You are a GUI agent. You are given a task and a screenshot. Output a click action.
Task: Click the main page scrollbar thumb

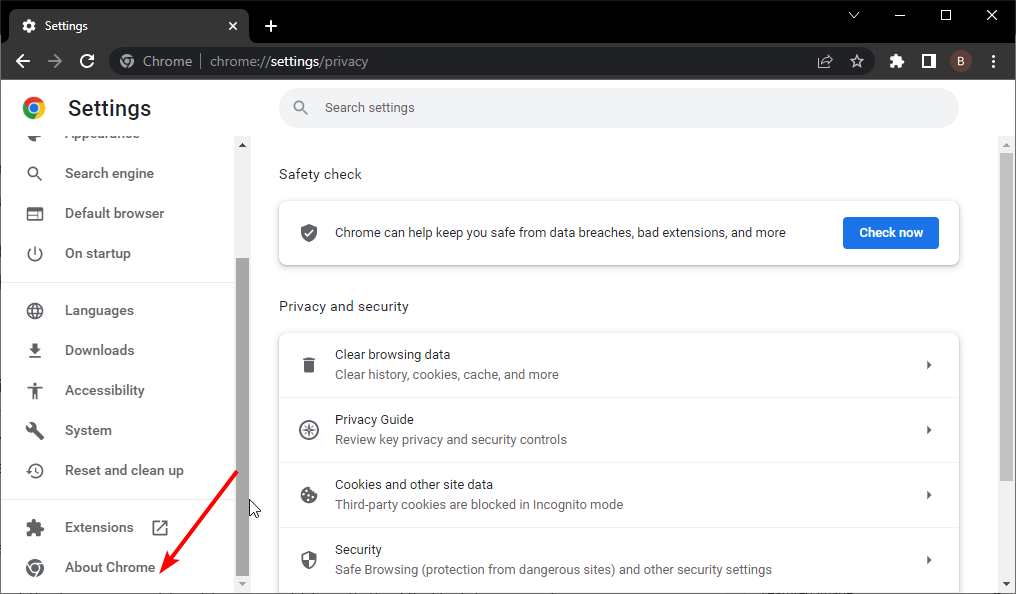click(1006, 317)
